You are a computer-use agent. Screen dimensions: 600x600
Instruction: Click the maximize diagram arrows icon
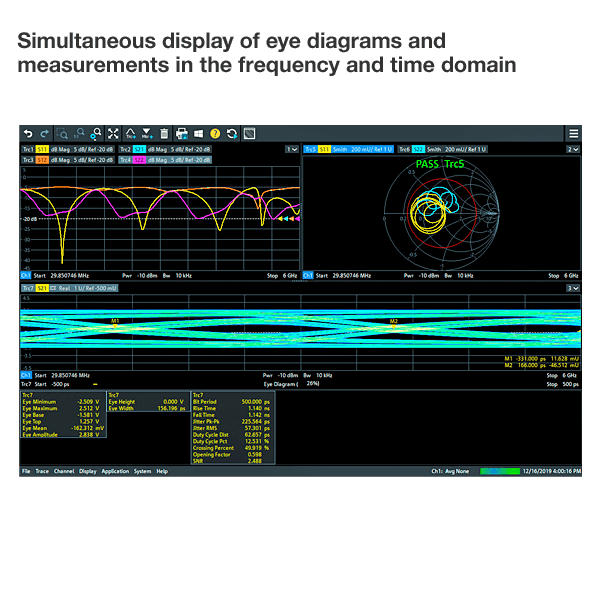tap(113, 134)
